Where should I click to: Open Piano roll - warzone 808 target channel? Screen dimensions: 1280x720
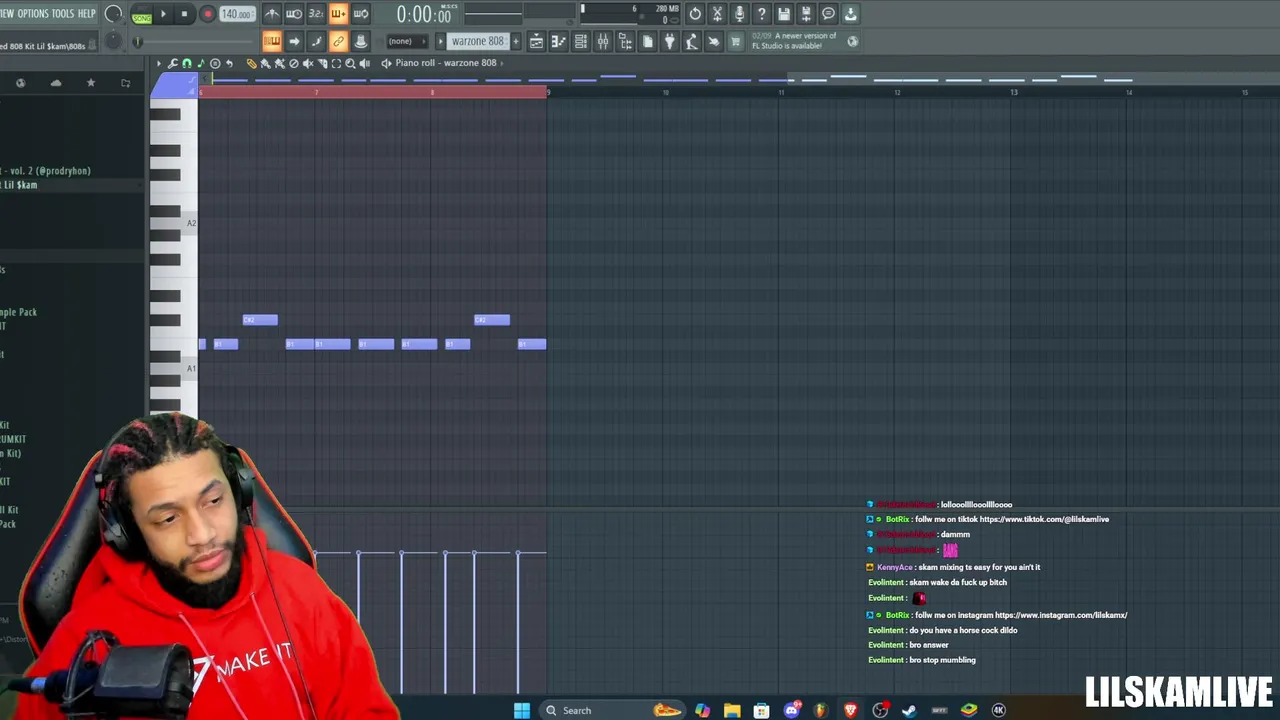click(x=445, y=63)
